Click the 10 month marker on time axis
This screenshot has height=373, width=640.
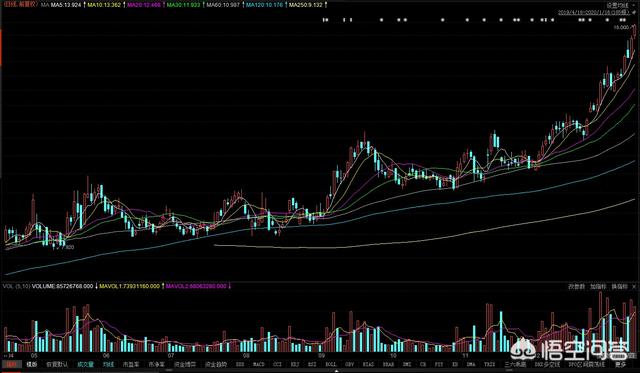(x=393, y=355)
